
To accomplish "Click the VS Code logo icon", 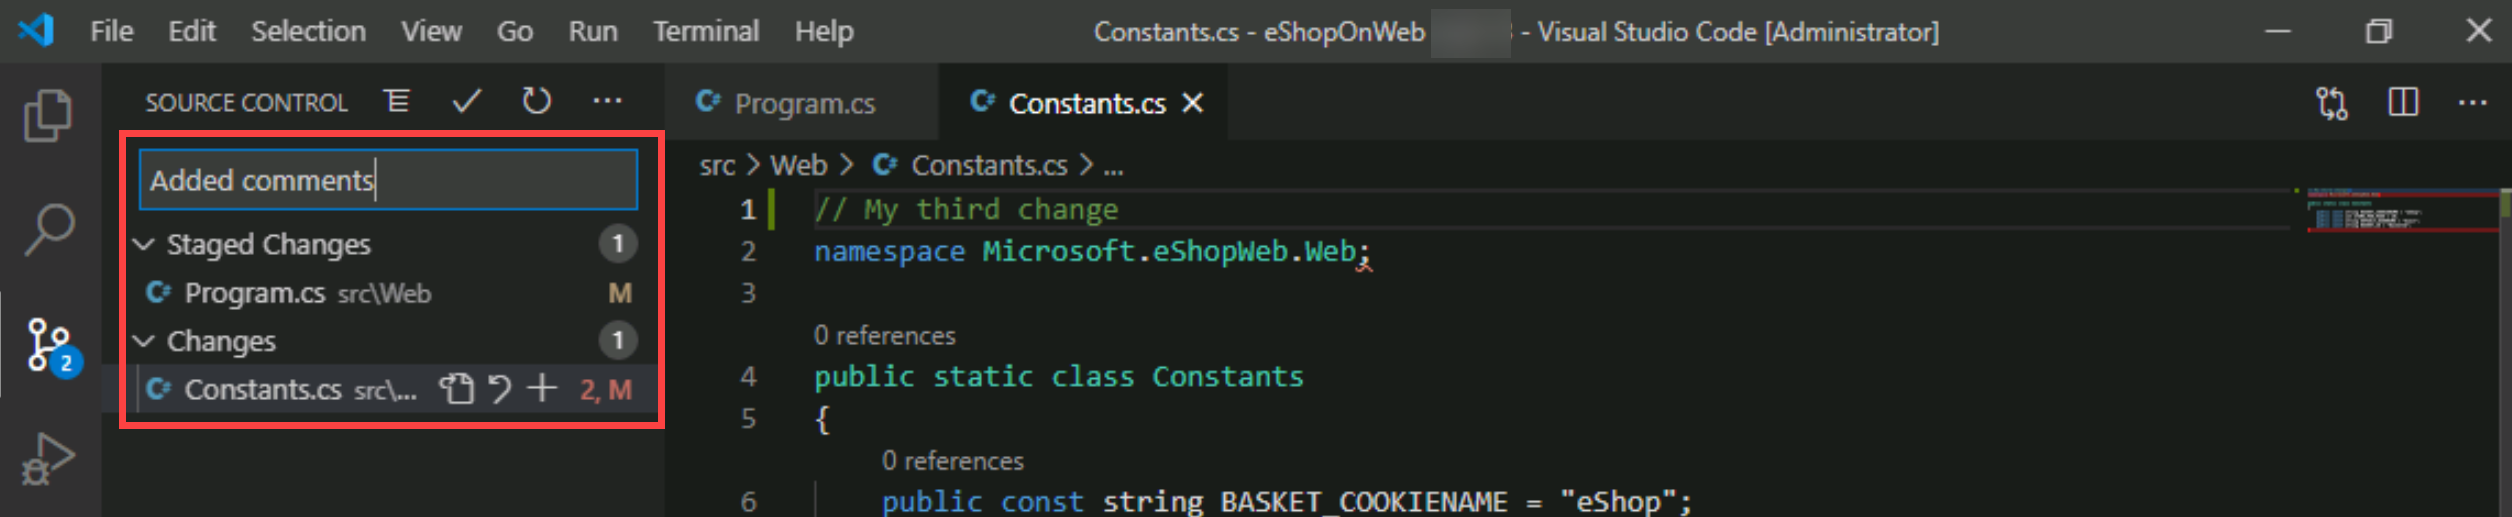I will pyautogui.click(x=36, y=30).
